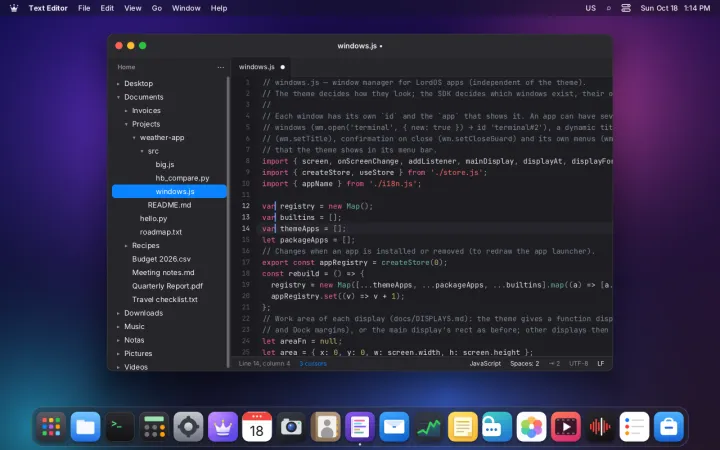Change the JavaScript language mode
This screenshot has width=720, height=450.
click(485, 363)
